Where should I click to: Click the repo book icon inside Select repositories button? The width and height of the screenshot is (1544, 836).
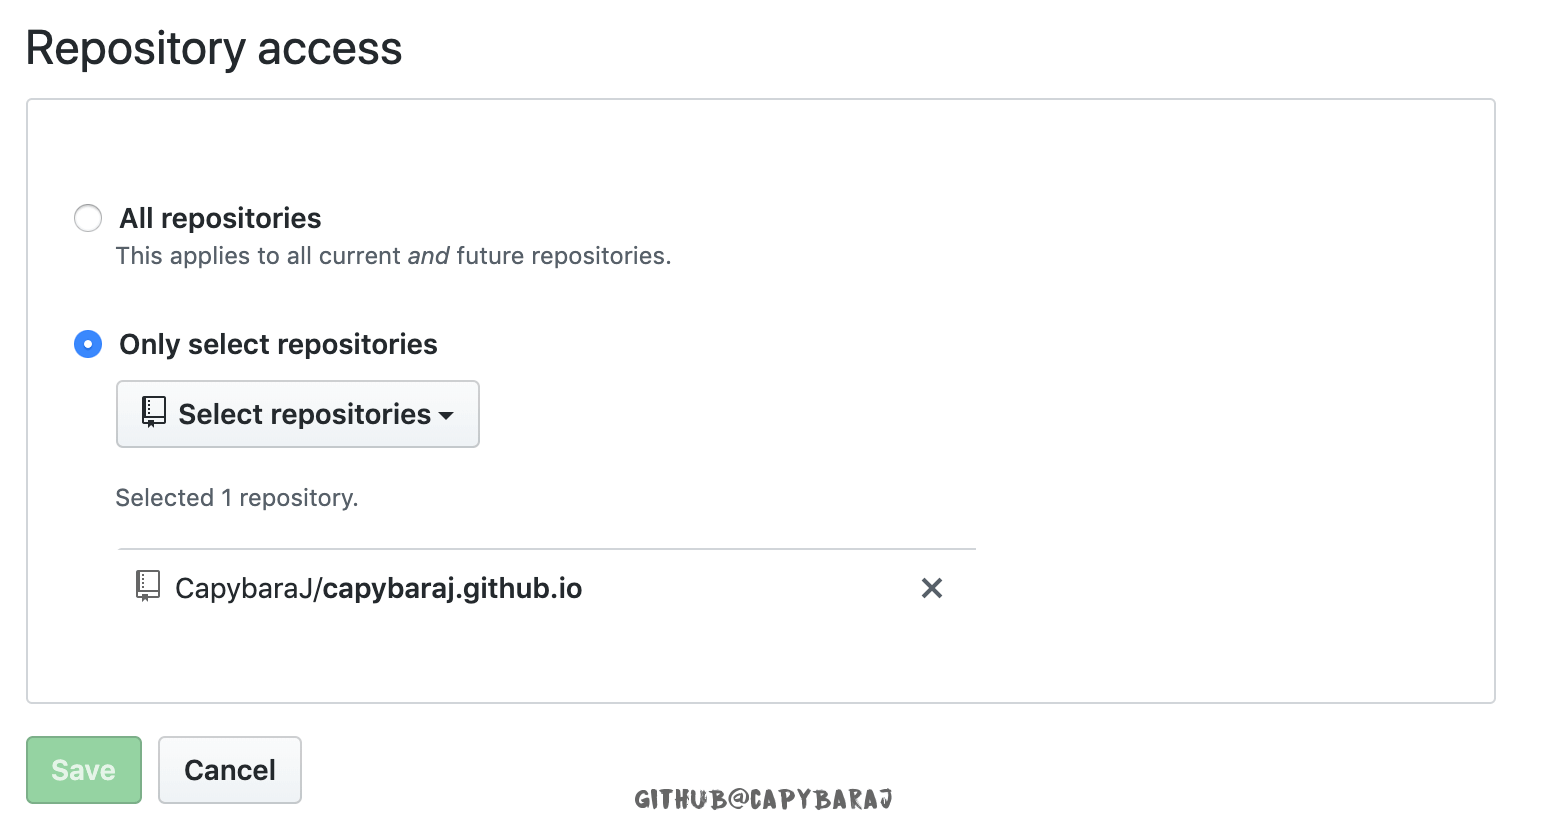(153, 413)
